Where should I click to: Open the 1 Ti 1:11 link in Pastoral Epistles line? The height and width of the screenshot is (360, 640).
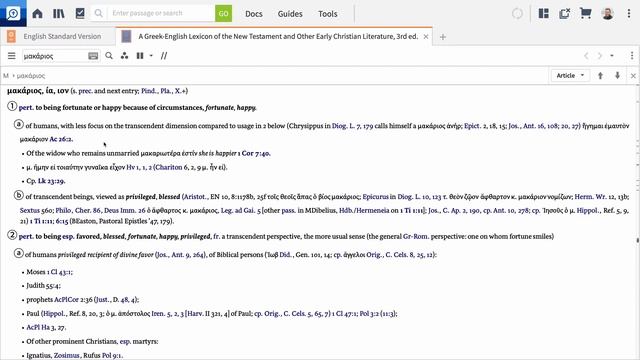click(41, 221)
